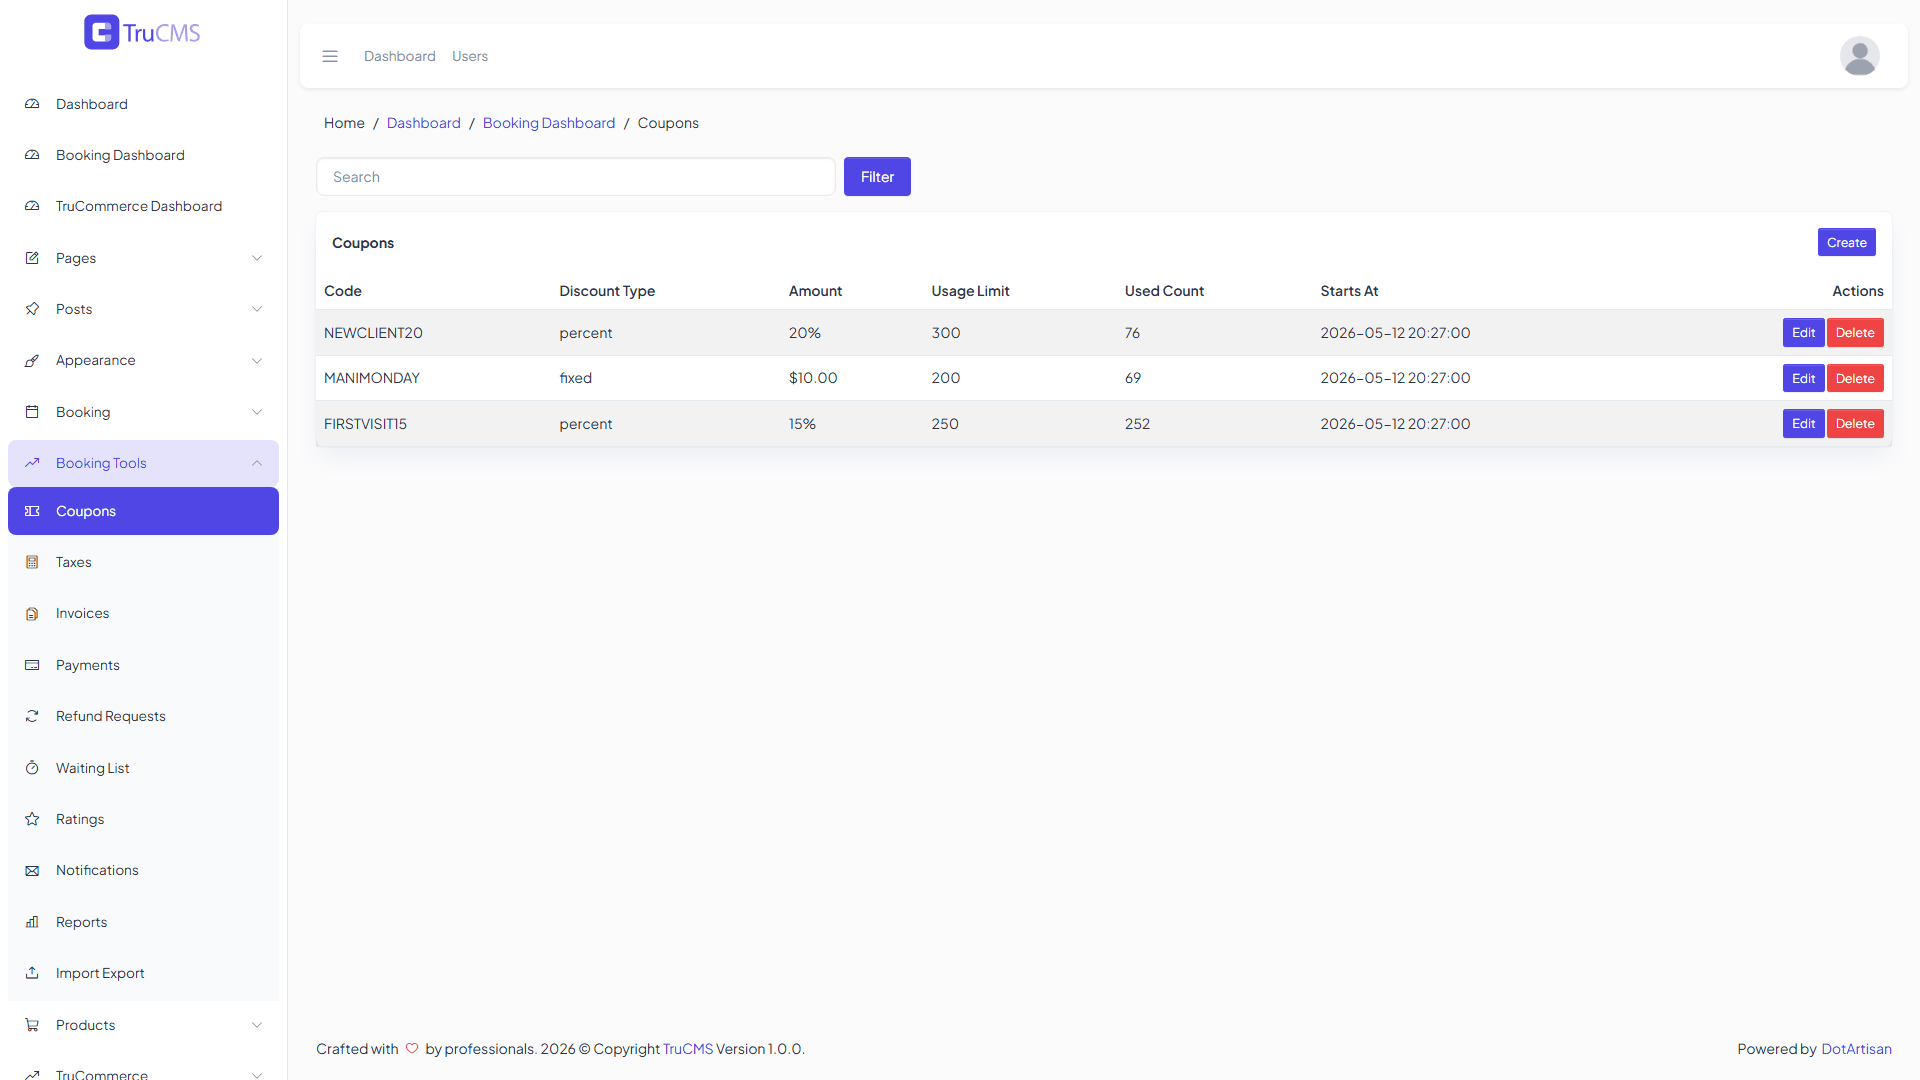Image resolution: width=1920 pixels, height=1080 pixels.
Task: Expand the Posts sidebar section
Action: click(143, 309)
